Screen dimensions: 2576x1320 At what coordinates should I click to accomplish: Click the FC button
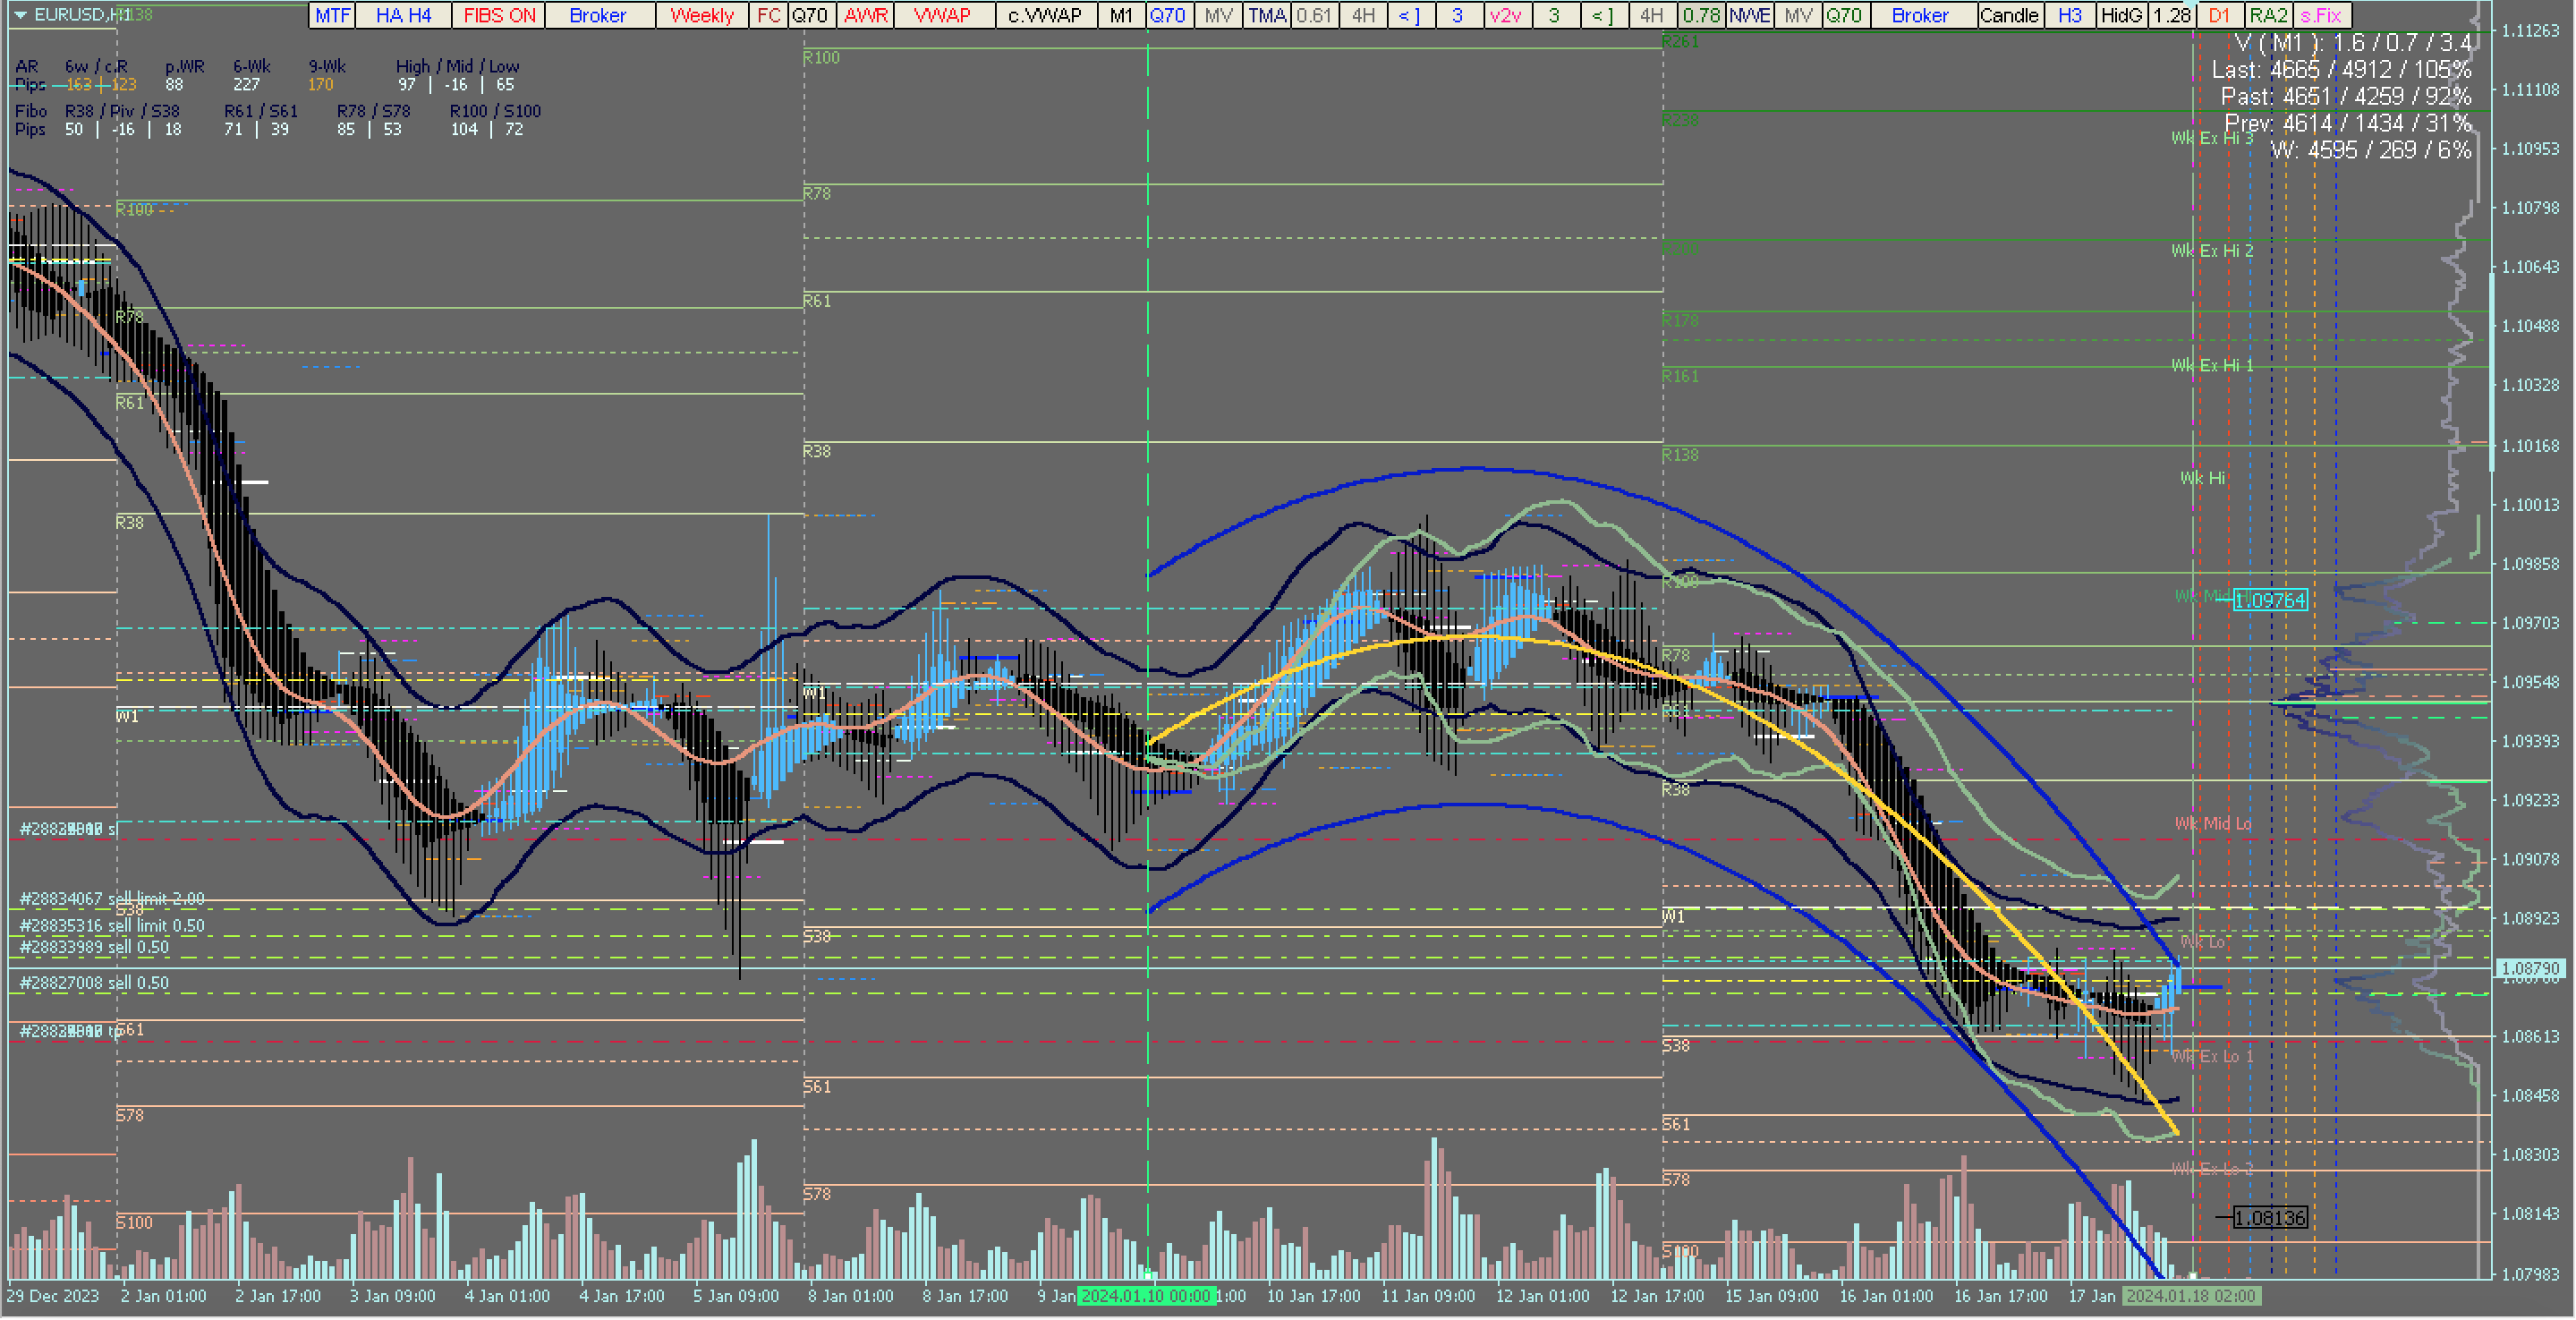pos(768,15)
